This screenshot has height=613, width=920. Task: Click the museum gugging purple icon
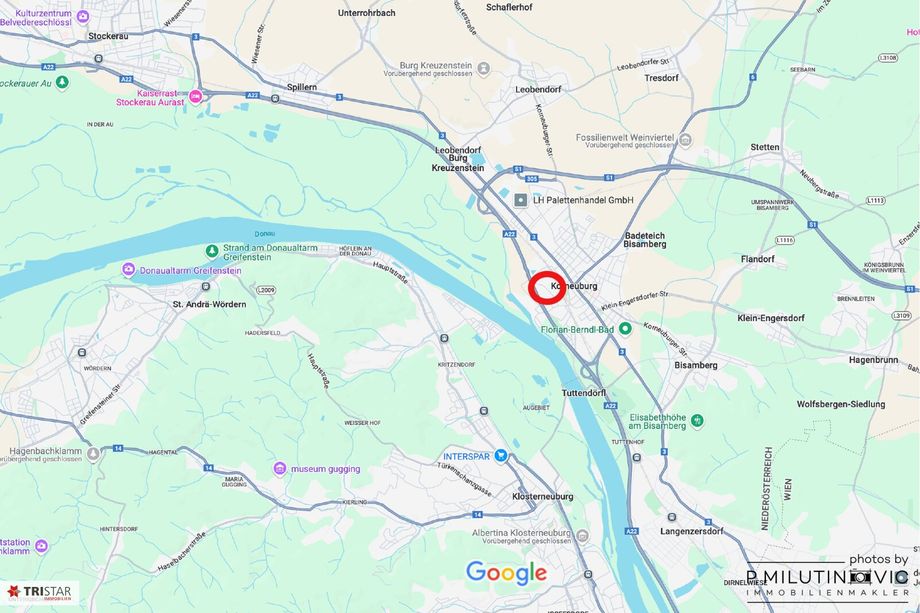pos(280,468)
